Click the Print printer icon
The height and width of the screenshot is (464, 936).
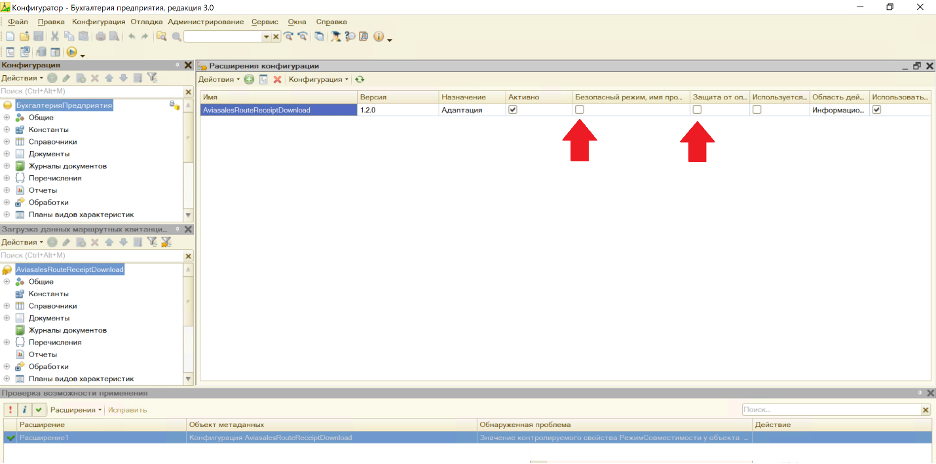100,36
